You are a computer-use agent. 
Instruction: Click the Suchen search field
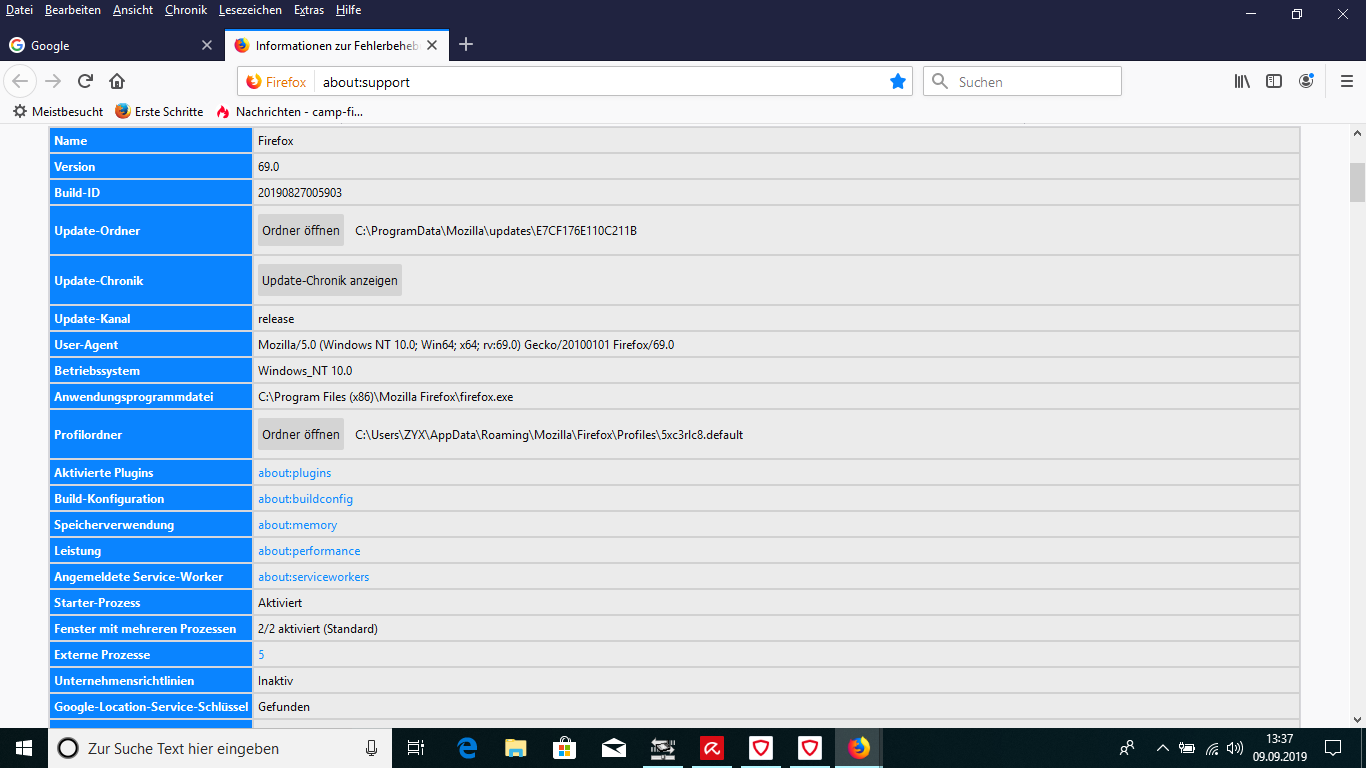coord(1022,82)
